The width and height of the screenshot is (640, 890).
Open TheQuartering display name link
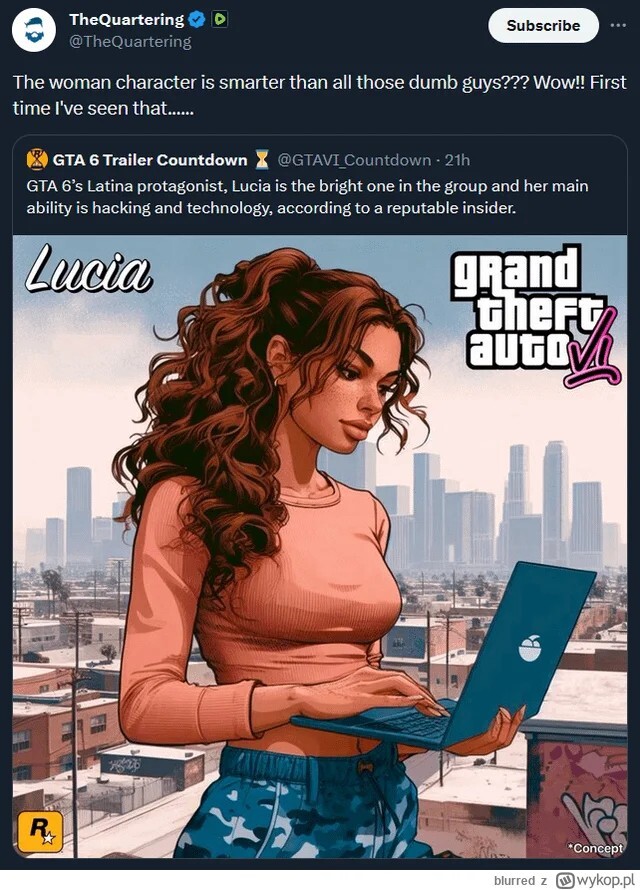click(x=127, y=20)
